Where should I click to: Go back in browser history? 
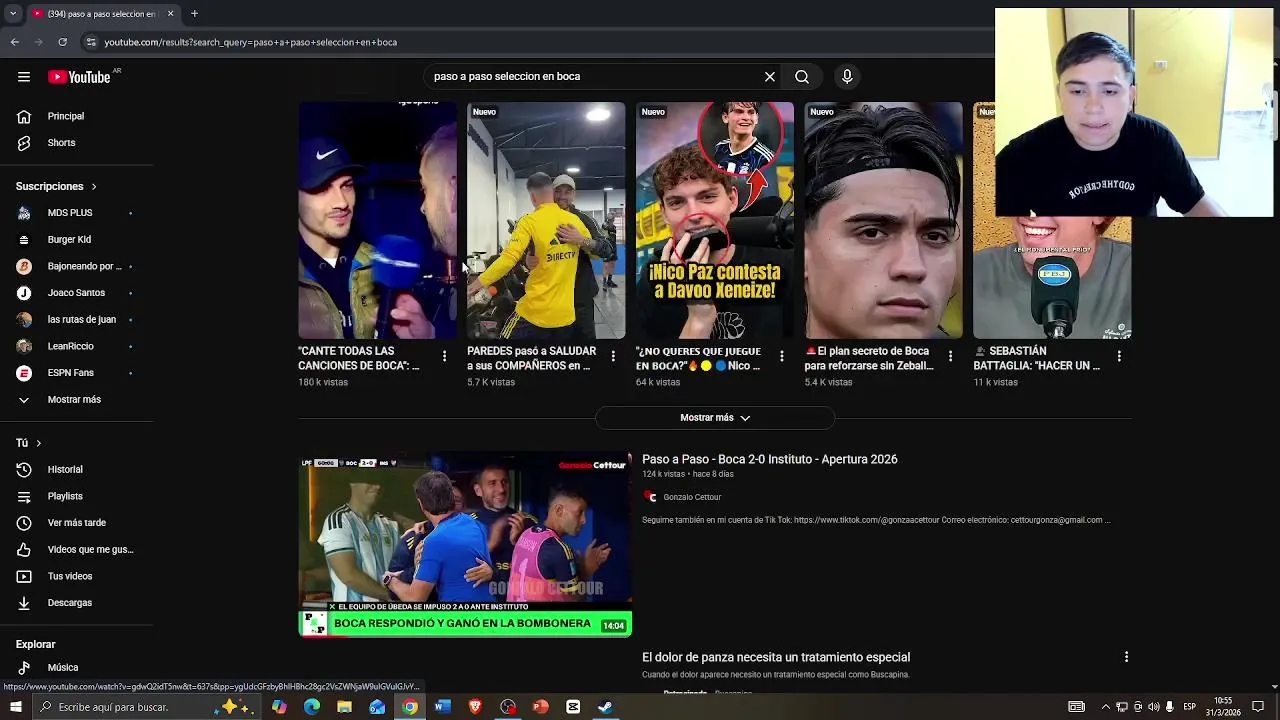tap(15, 42)
